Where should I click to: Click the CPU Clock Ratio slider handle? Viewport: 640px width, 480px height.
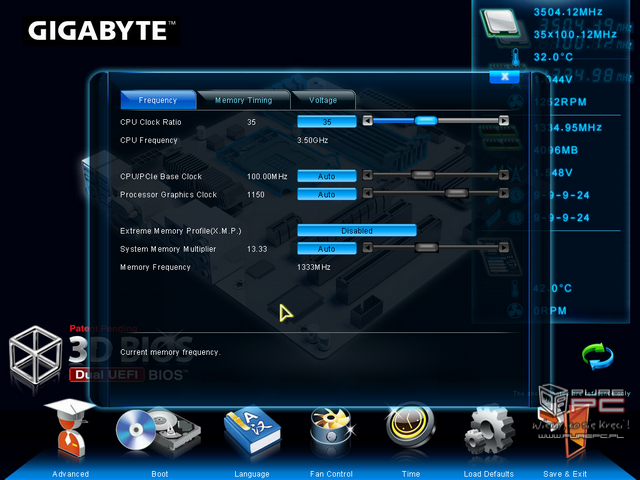coord(426,121)
